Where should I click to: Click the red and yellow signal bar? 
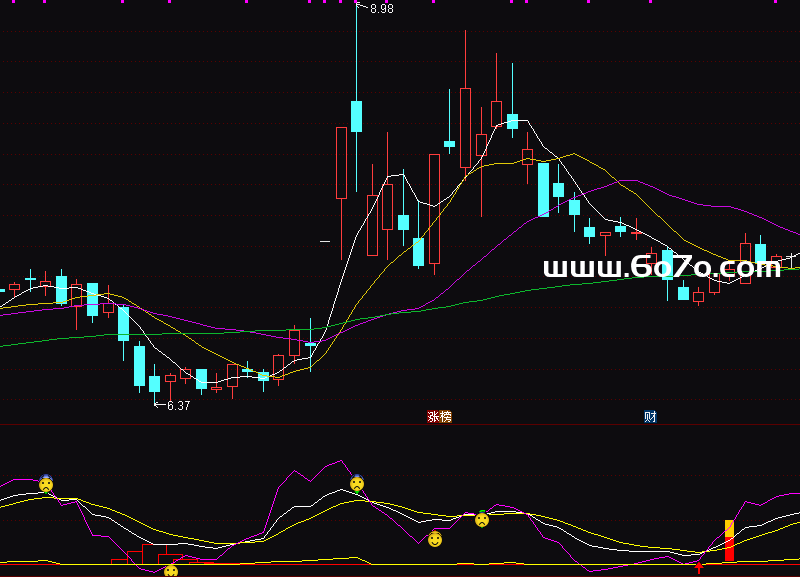point(729,541)
